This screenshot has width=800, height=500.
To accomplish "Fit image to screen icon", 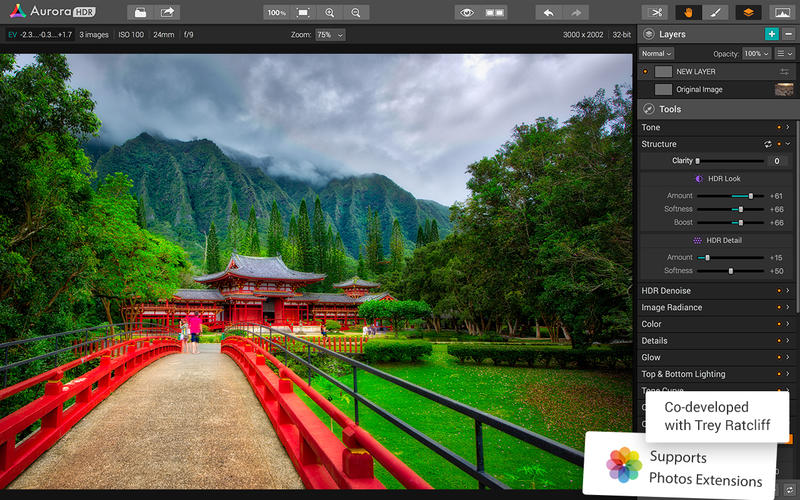I will [x=303, y=12].
